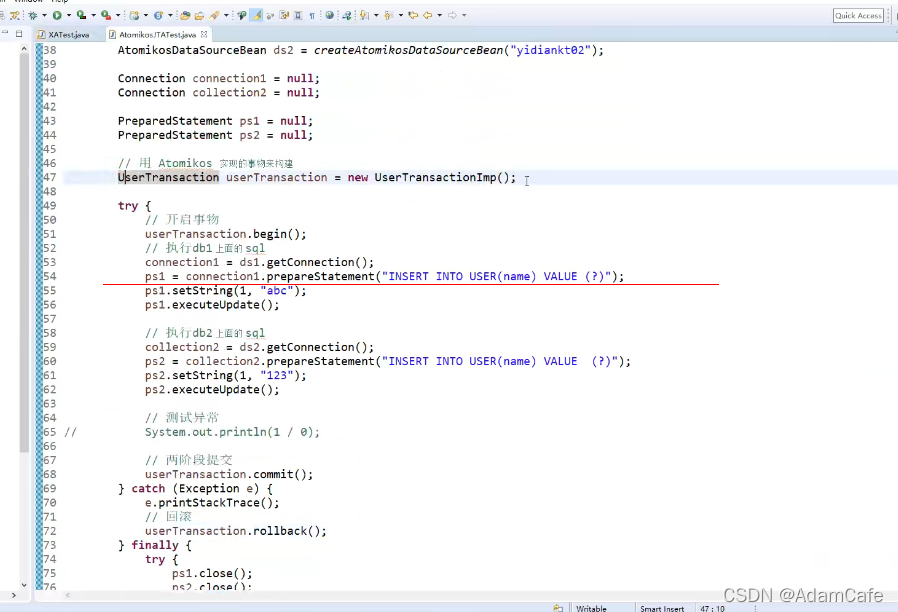This screenshot has height=612, width=898.
Task: Minimize the left view panel
Action: pyautogui.click(x=5, y=33)
